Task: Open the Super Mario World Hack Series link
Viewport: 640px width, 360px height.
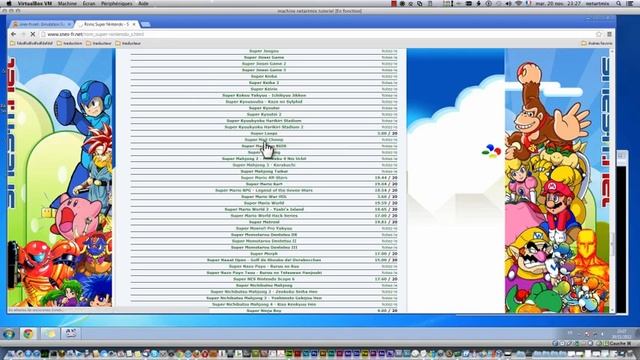Action: [264, 216]
